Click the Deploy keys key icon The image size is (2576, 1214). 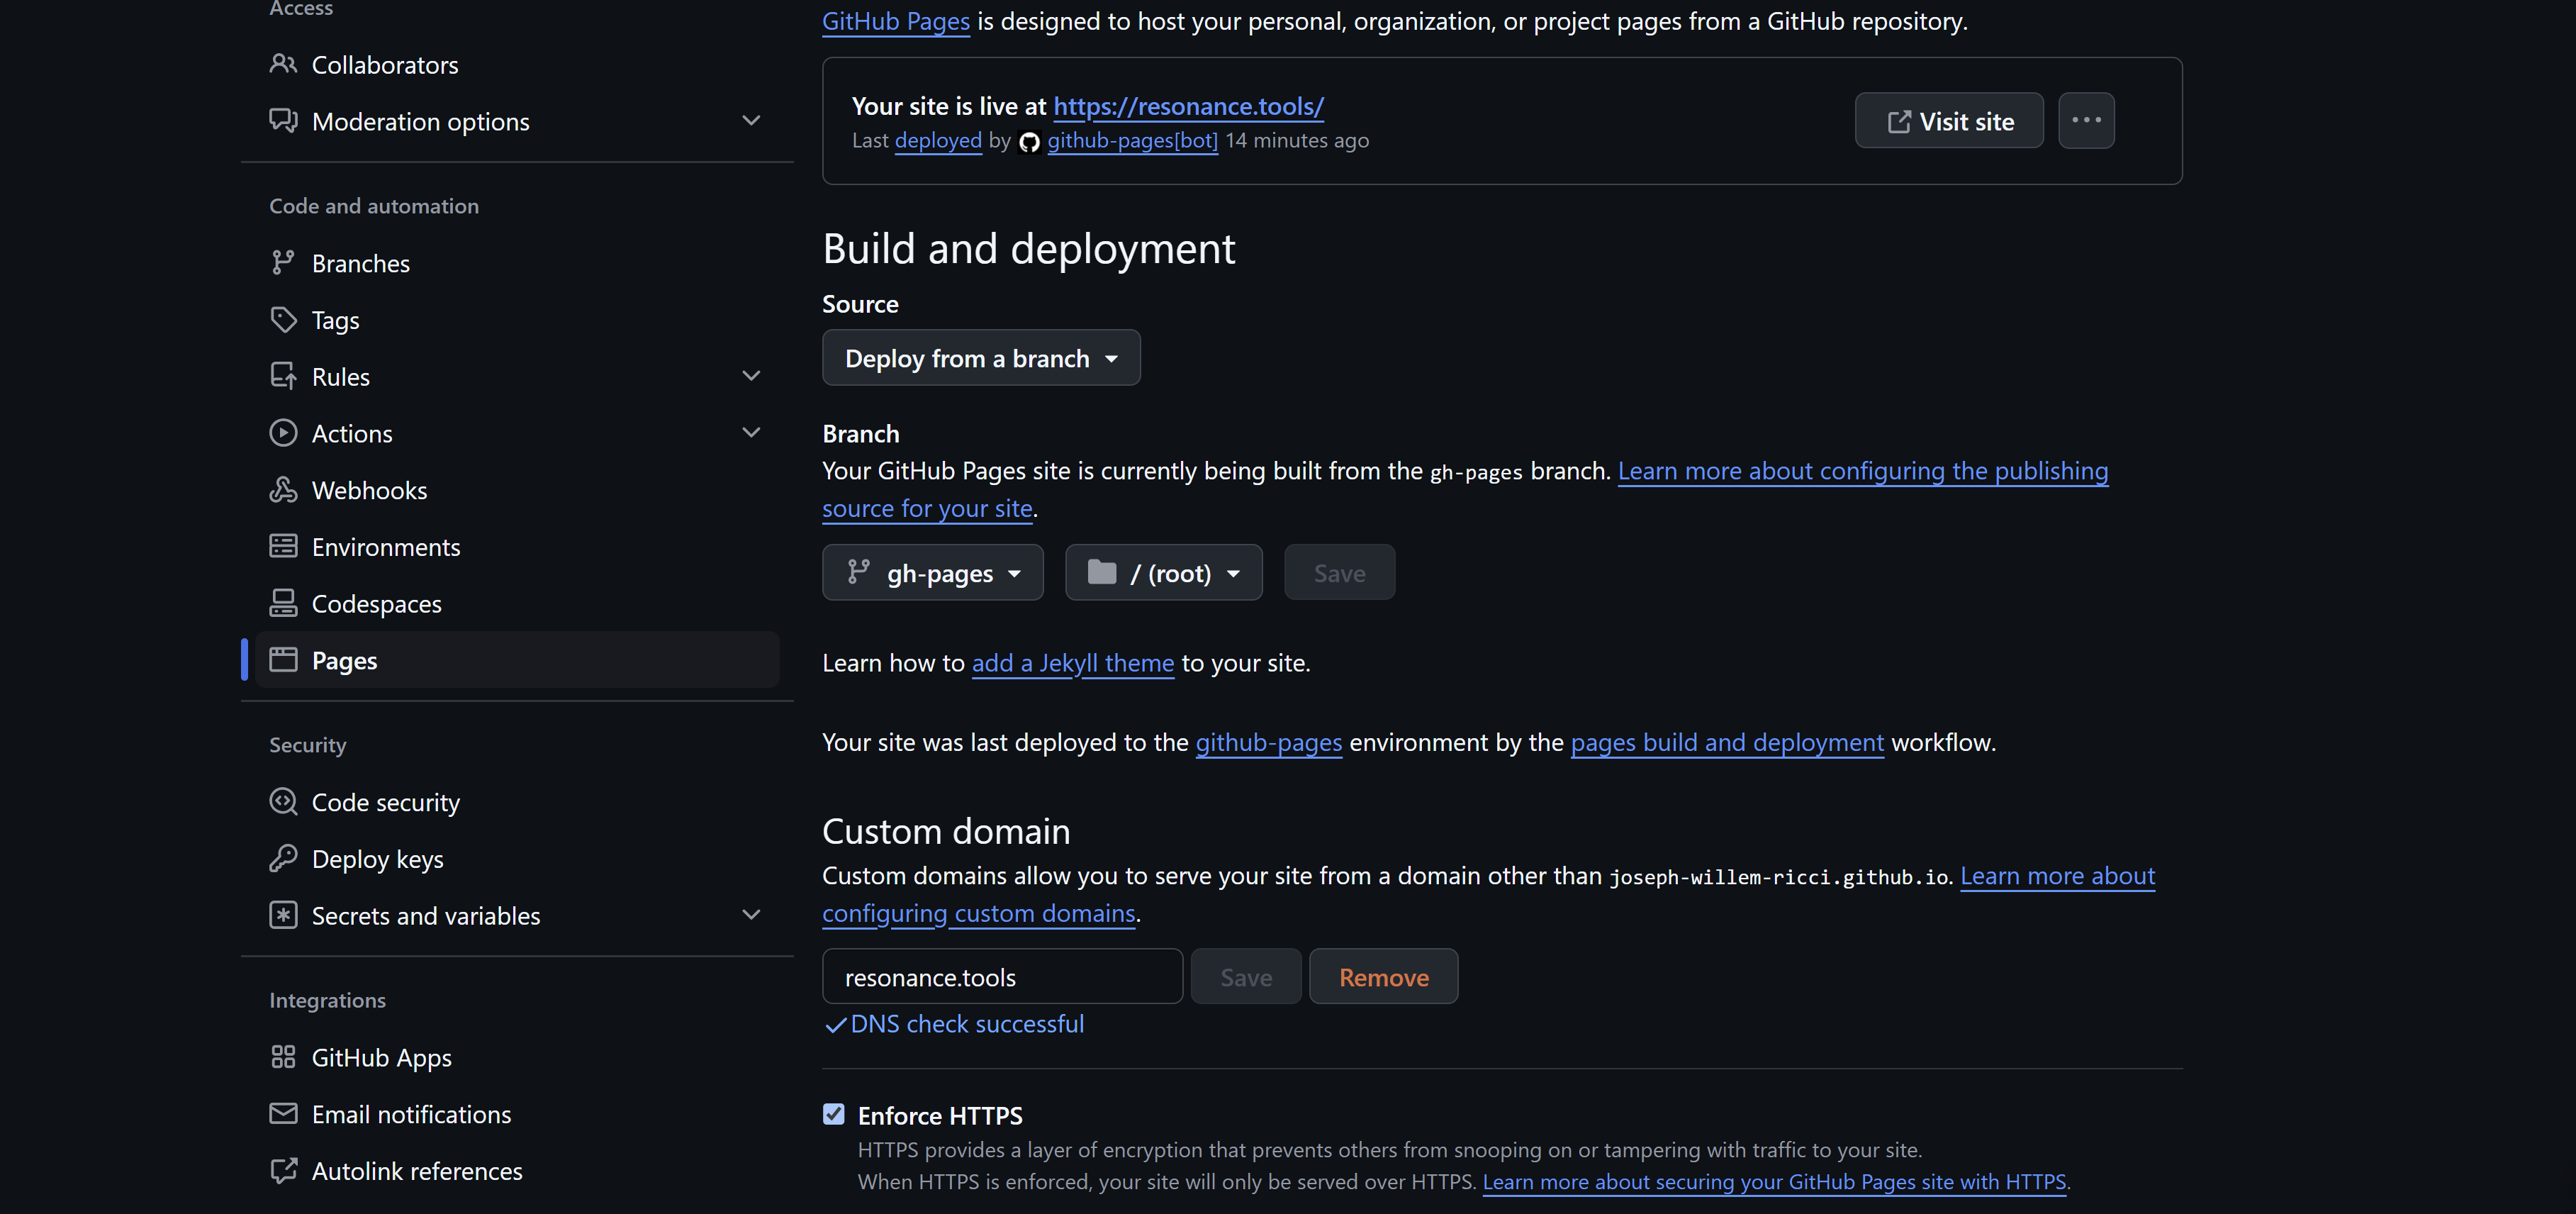pyautogui.click(x=283, y=858)
